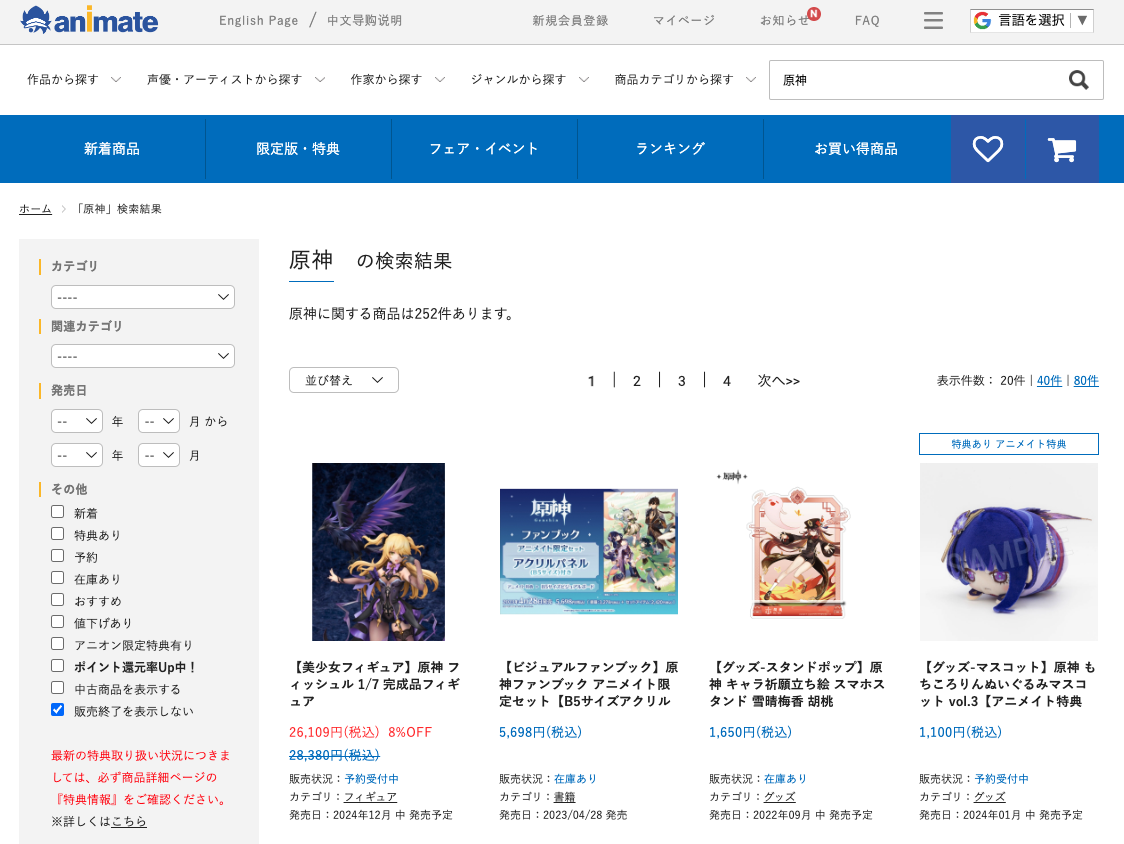Open the ランキング navigation menu

point(670,148)
